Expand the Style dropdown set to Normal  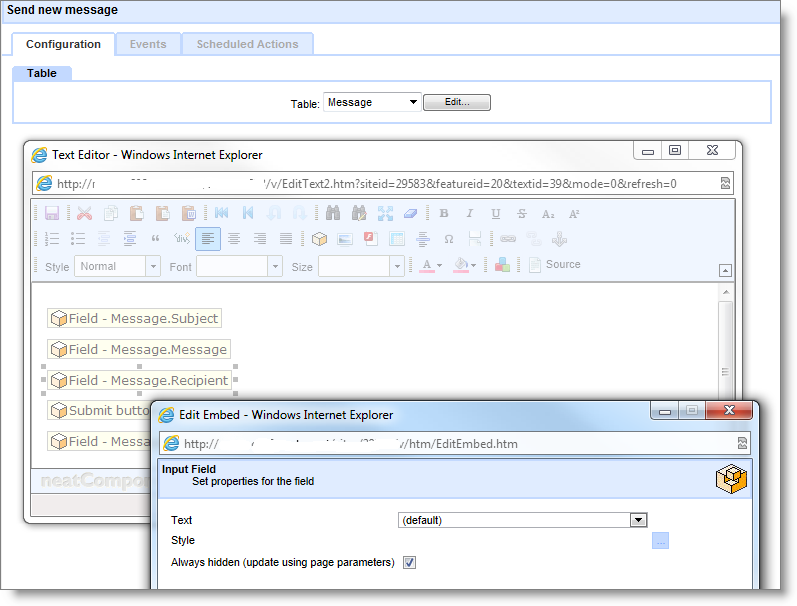pyautogui.click(x=118, y=266)
